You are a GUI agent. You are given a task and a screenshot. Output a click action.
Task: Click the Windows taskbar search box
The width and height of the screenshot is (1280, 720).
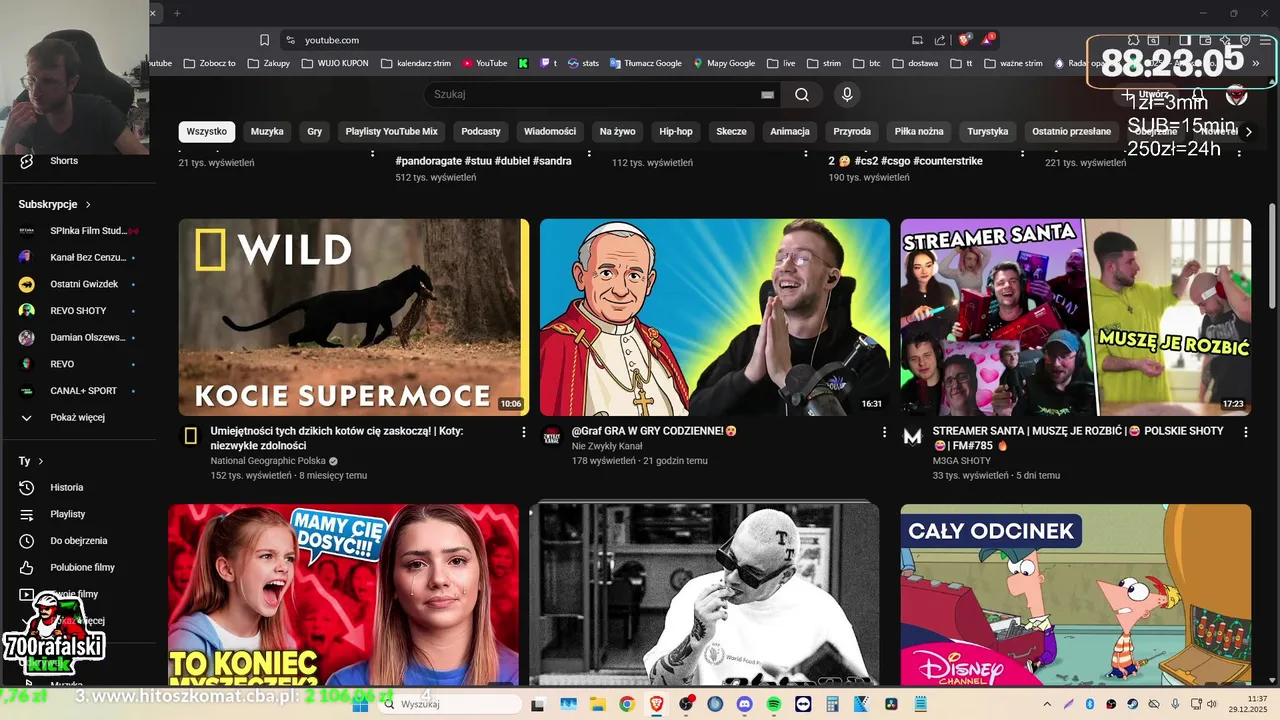click(x=449, y=704)
